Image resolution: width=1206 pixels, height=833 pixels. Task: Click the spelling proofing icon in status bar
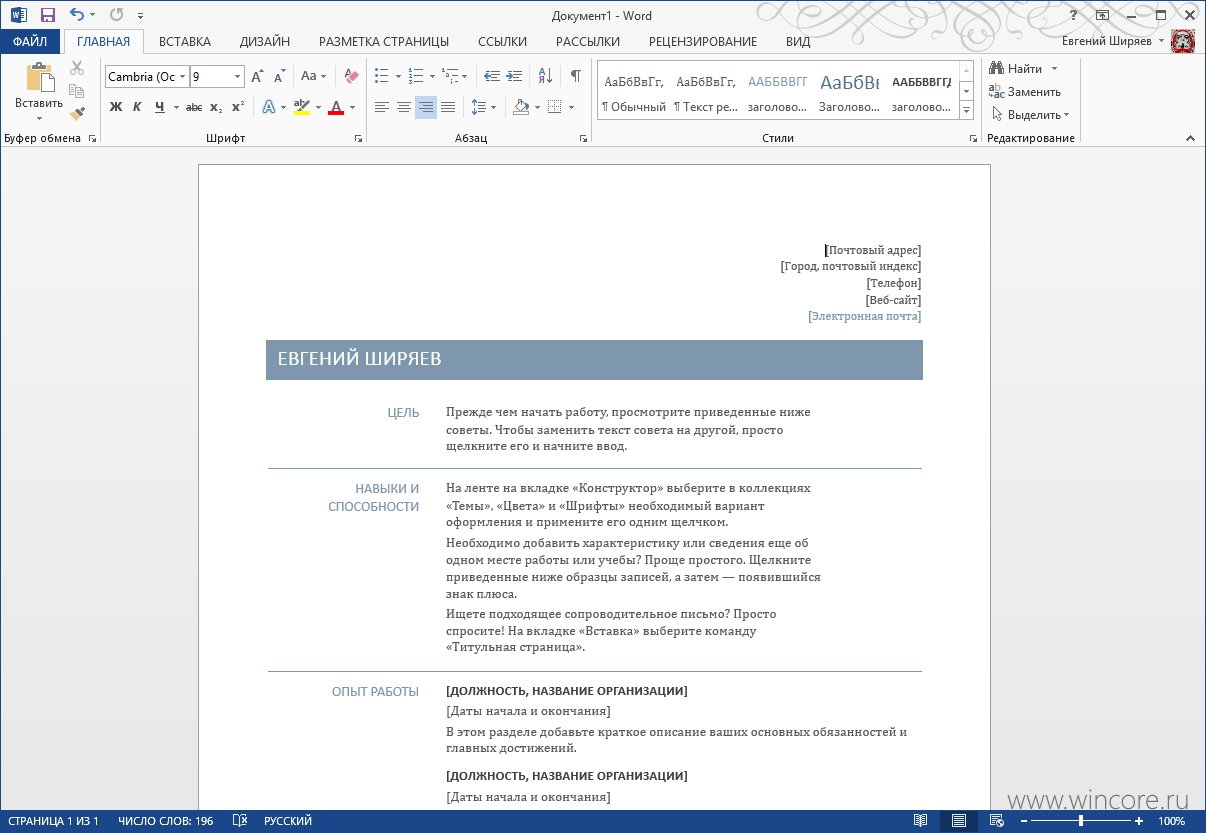[240, 821]
